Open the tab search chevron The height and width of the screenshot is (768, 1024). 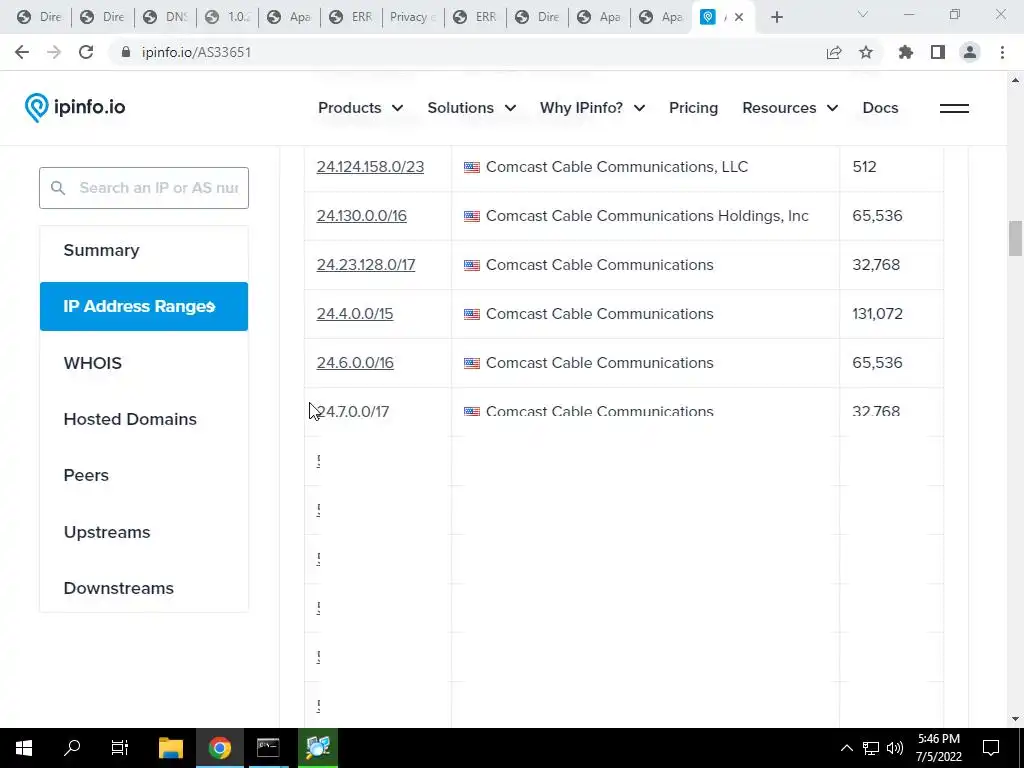(x=862, y=14)
